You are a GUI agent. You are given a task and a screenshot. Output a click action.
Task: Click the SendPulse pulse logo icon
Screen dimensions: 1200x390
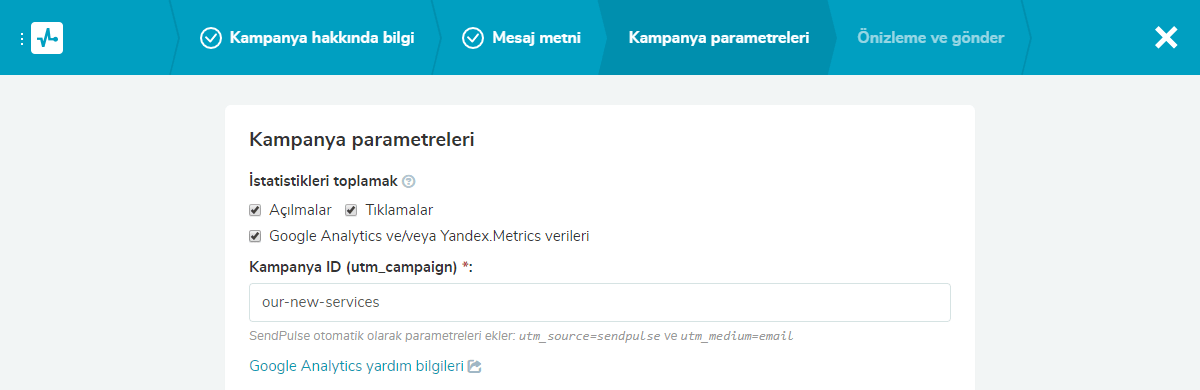(47, 38)
